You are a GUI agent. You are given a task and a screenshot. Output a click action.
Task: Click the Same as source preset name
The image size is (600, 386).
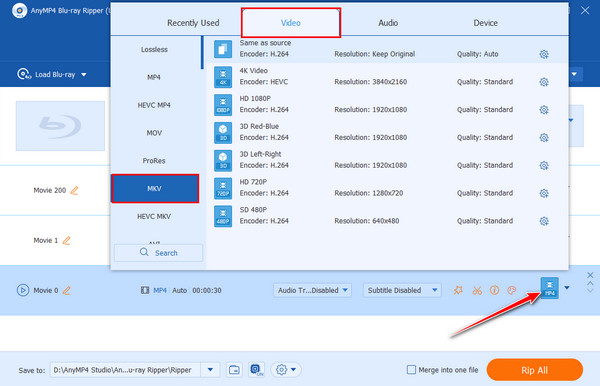tap(265, 43)
